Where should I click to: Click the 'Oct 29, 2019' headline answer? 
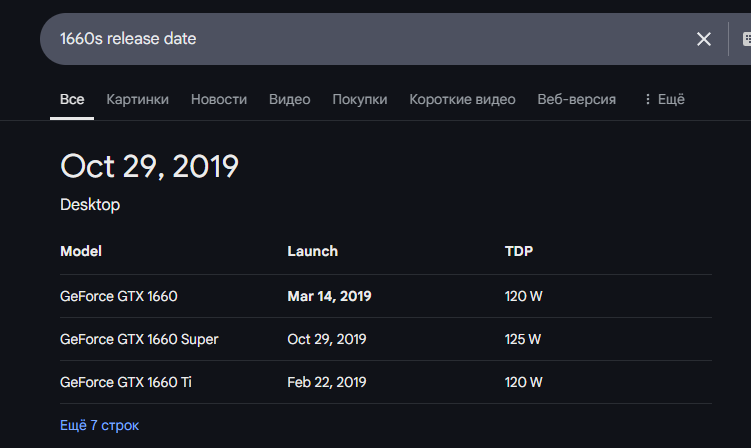[149, 166]
